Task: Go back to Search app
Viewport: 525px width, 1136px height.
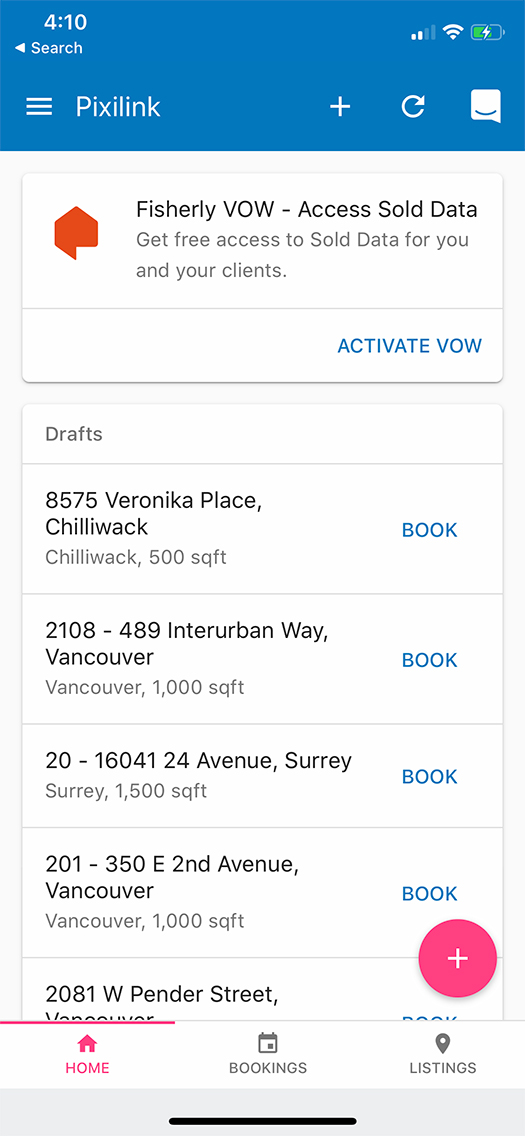Action: pyautogui.click(x=49, y=48)
